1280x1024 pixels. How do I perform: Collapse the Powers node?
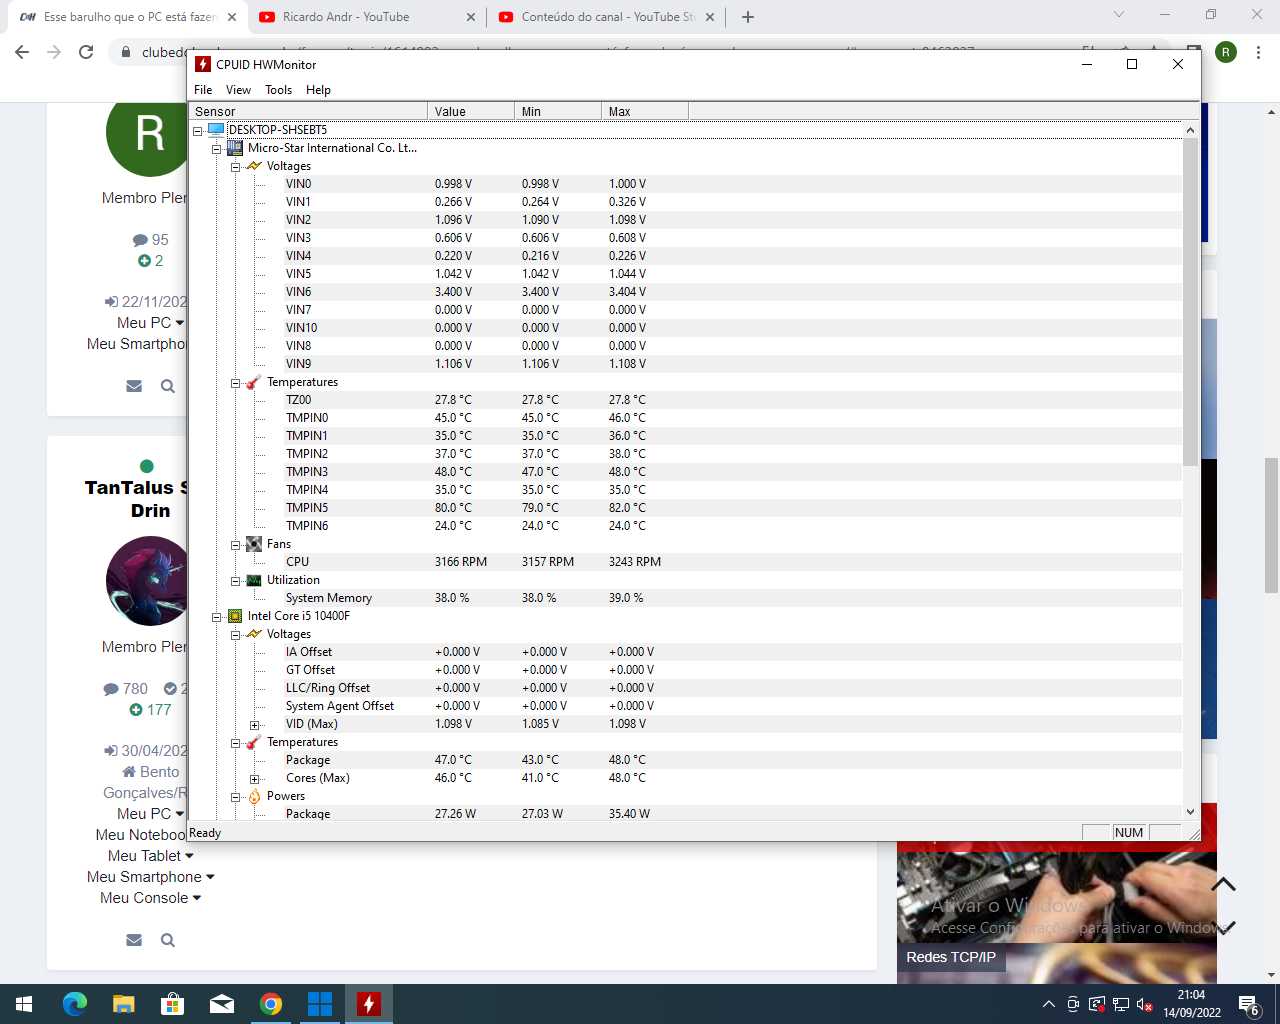point(235,797)
